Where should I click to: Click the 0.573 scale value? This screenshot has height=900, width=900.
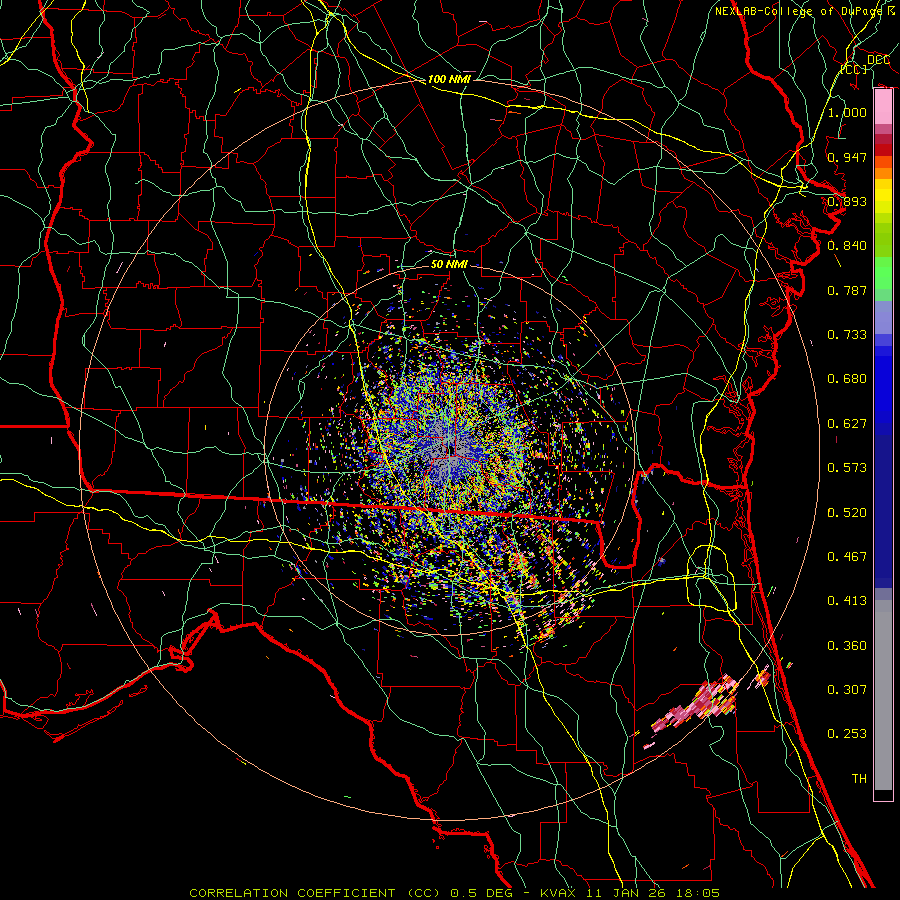point(847,468)
